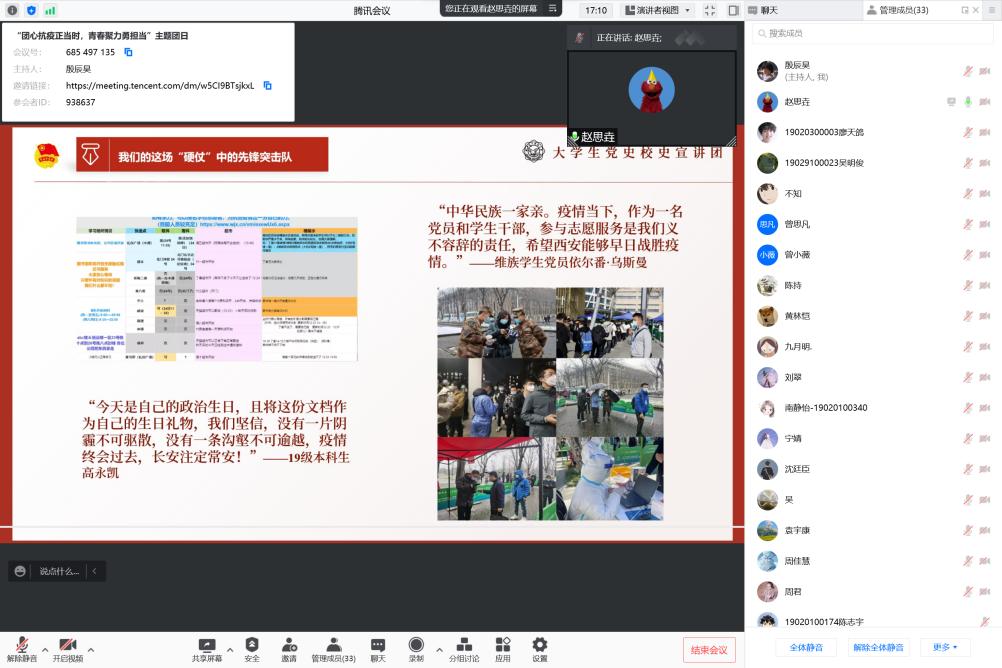Open the Apps (应用) icon
This screenshot has width=1002, height=668.
point(502,645)
